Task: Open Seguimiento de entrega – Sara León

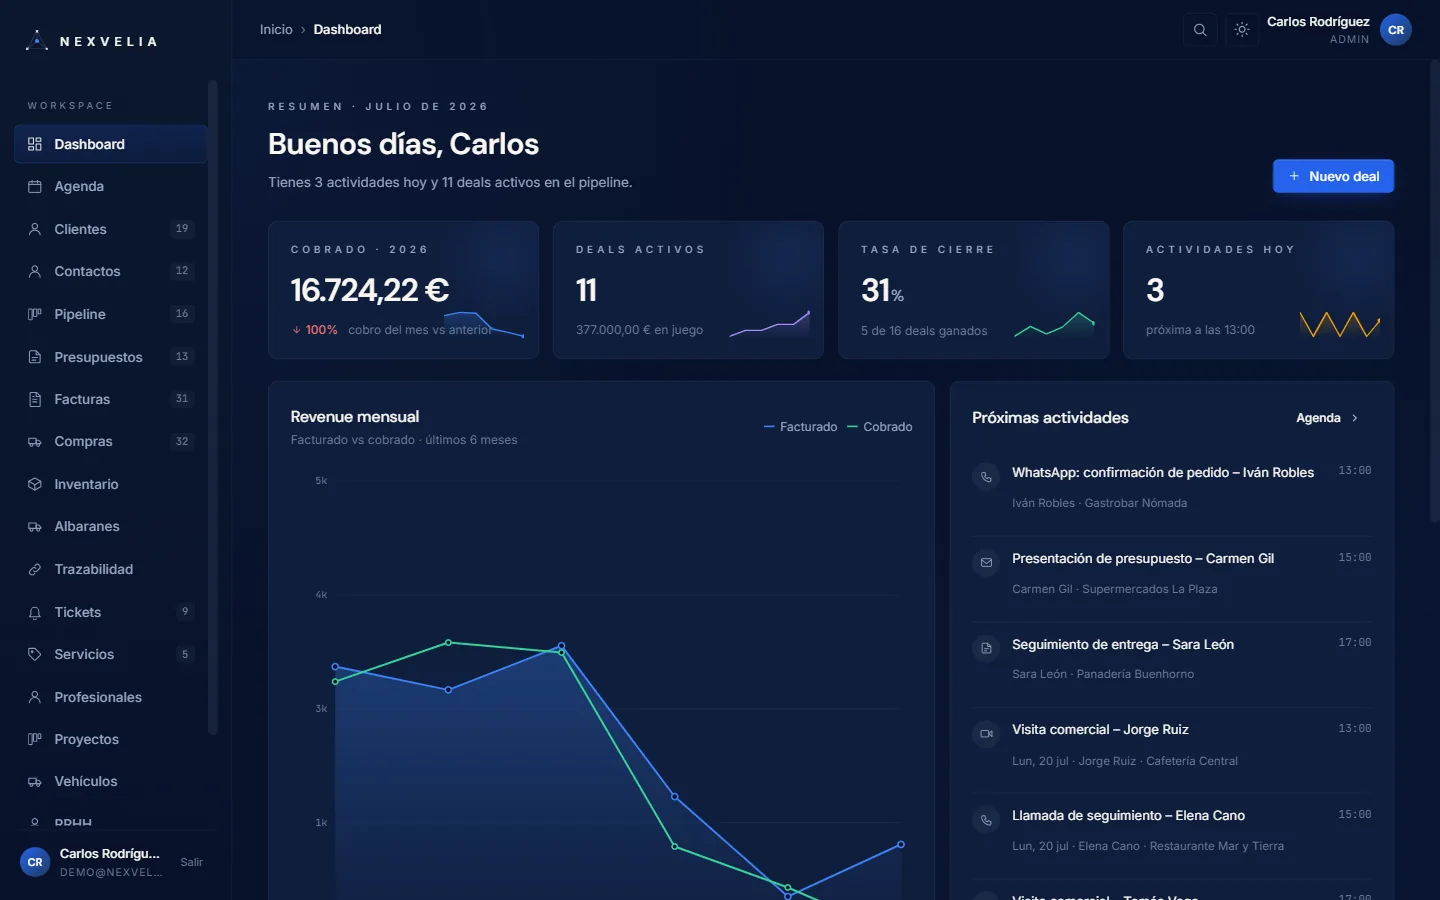Action: coord(1172,659)
